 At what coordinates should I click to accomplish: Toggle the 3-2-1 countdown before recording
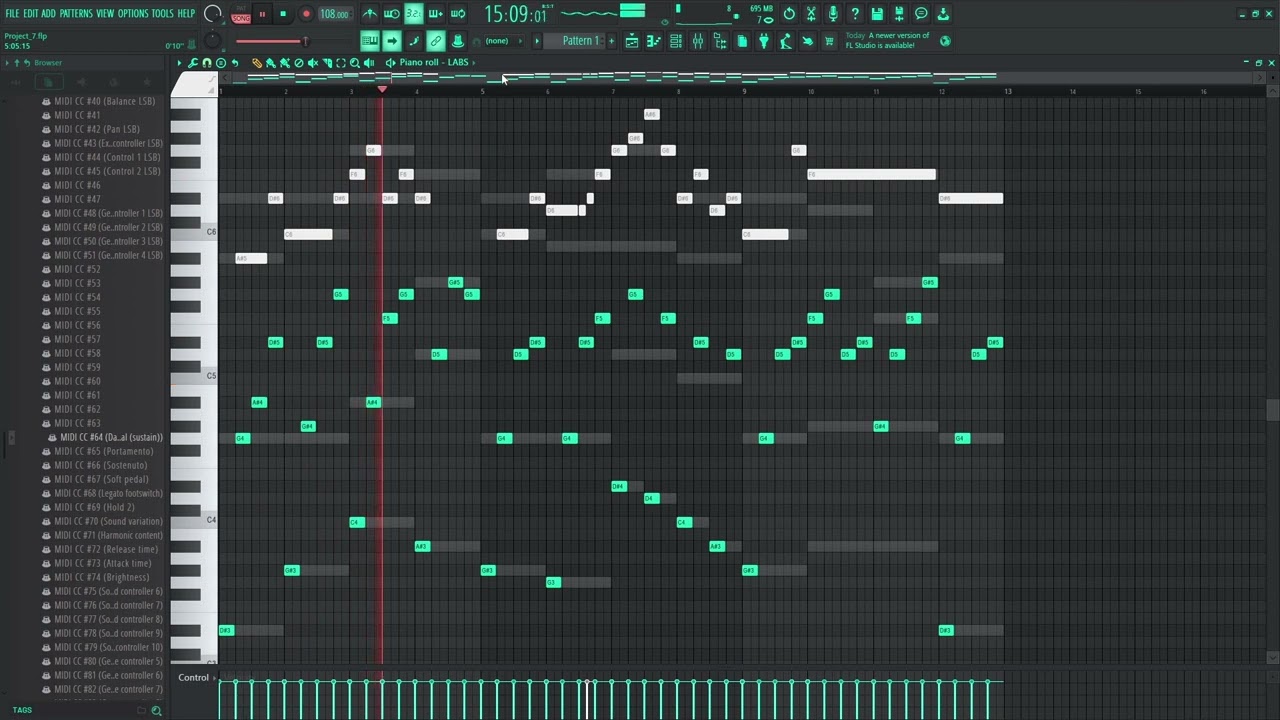pos(413,14)
